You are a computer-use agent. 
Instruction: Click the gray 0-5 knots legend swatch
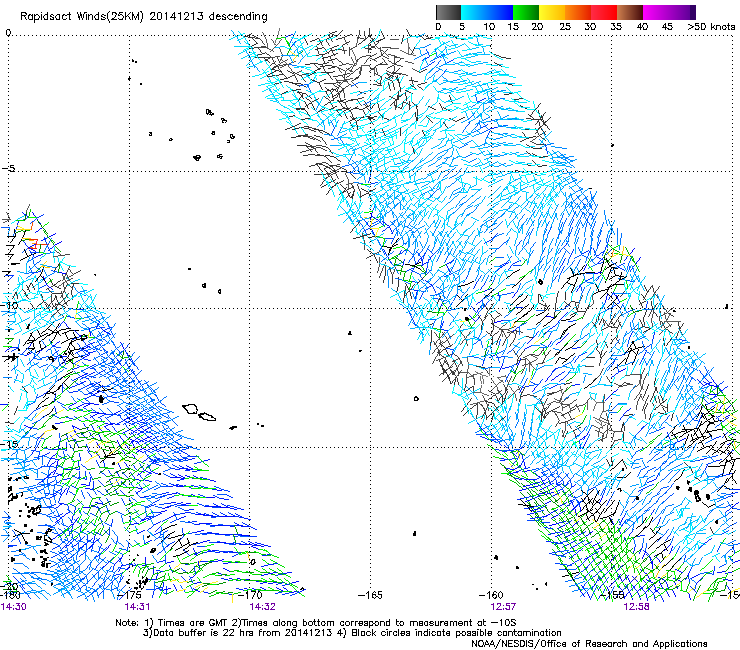coord(448,12)
